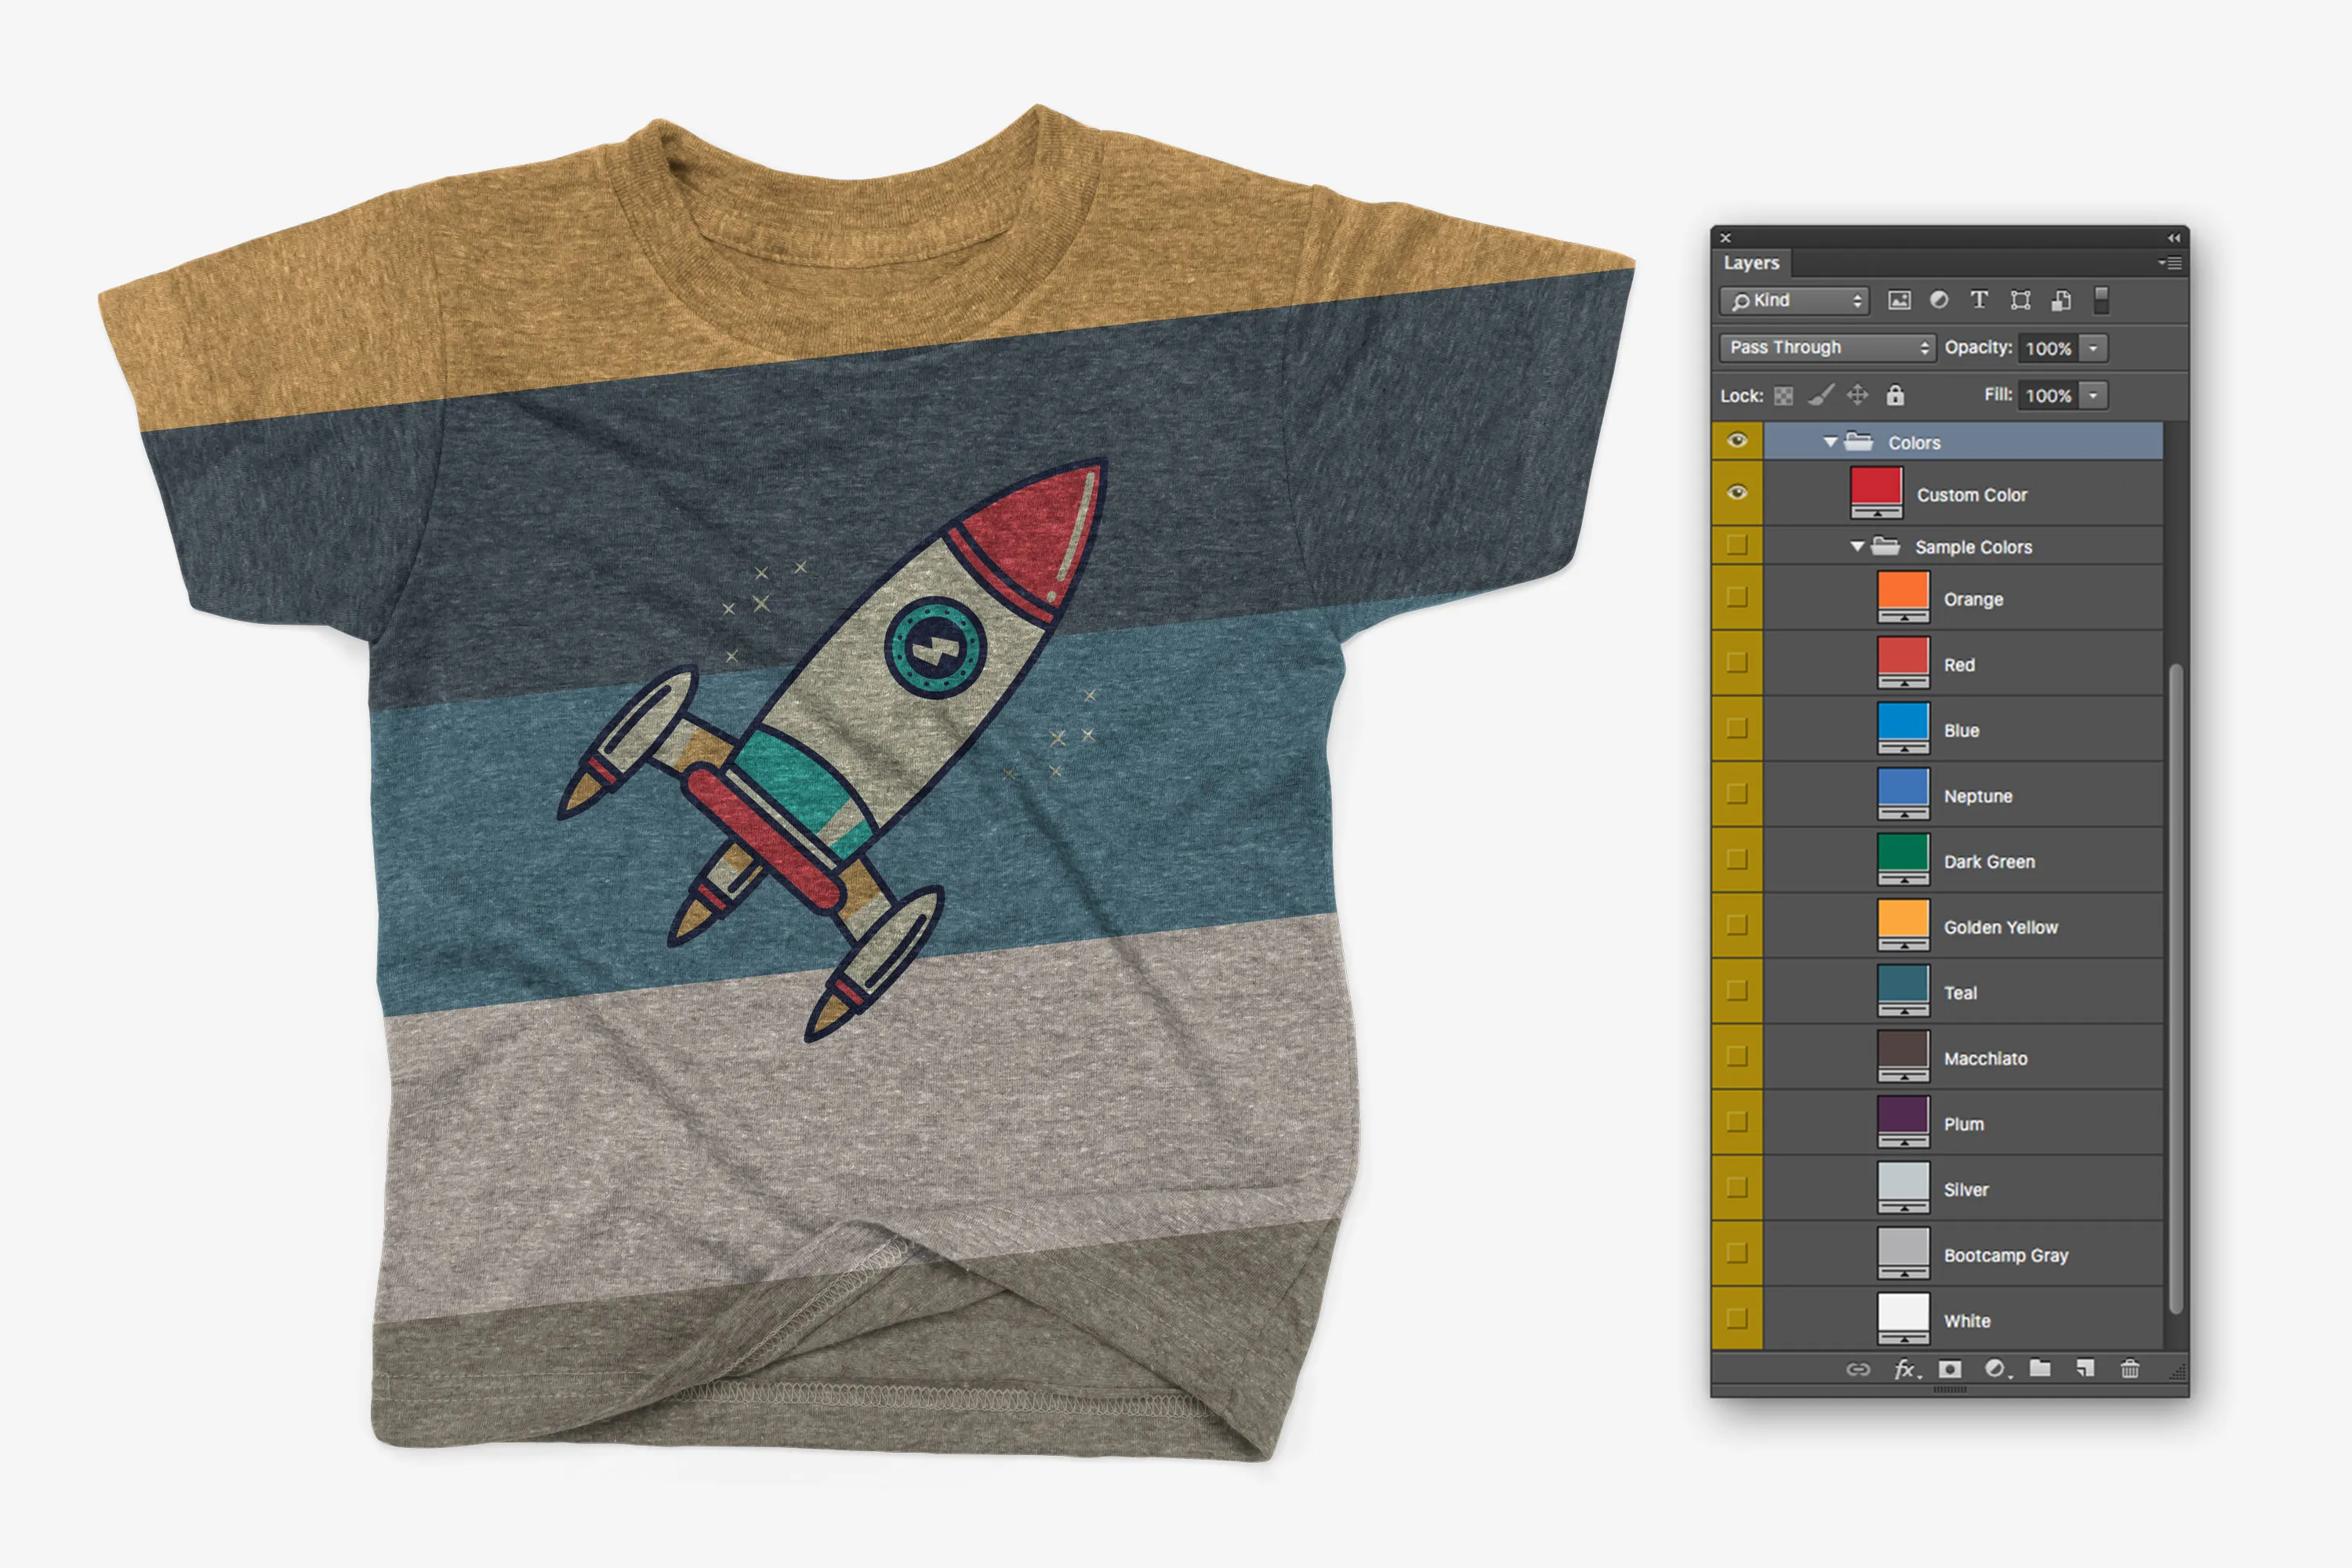Viewport: 2352px width, 1568px height.
Task: Enable Lock transparent pixels
Action: coord(1785,395)
